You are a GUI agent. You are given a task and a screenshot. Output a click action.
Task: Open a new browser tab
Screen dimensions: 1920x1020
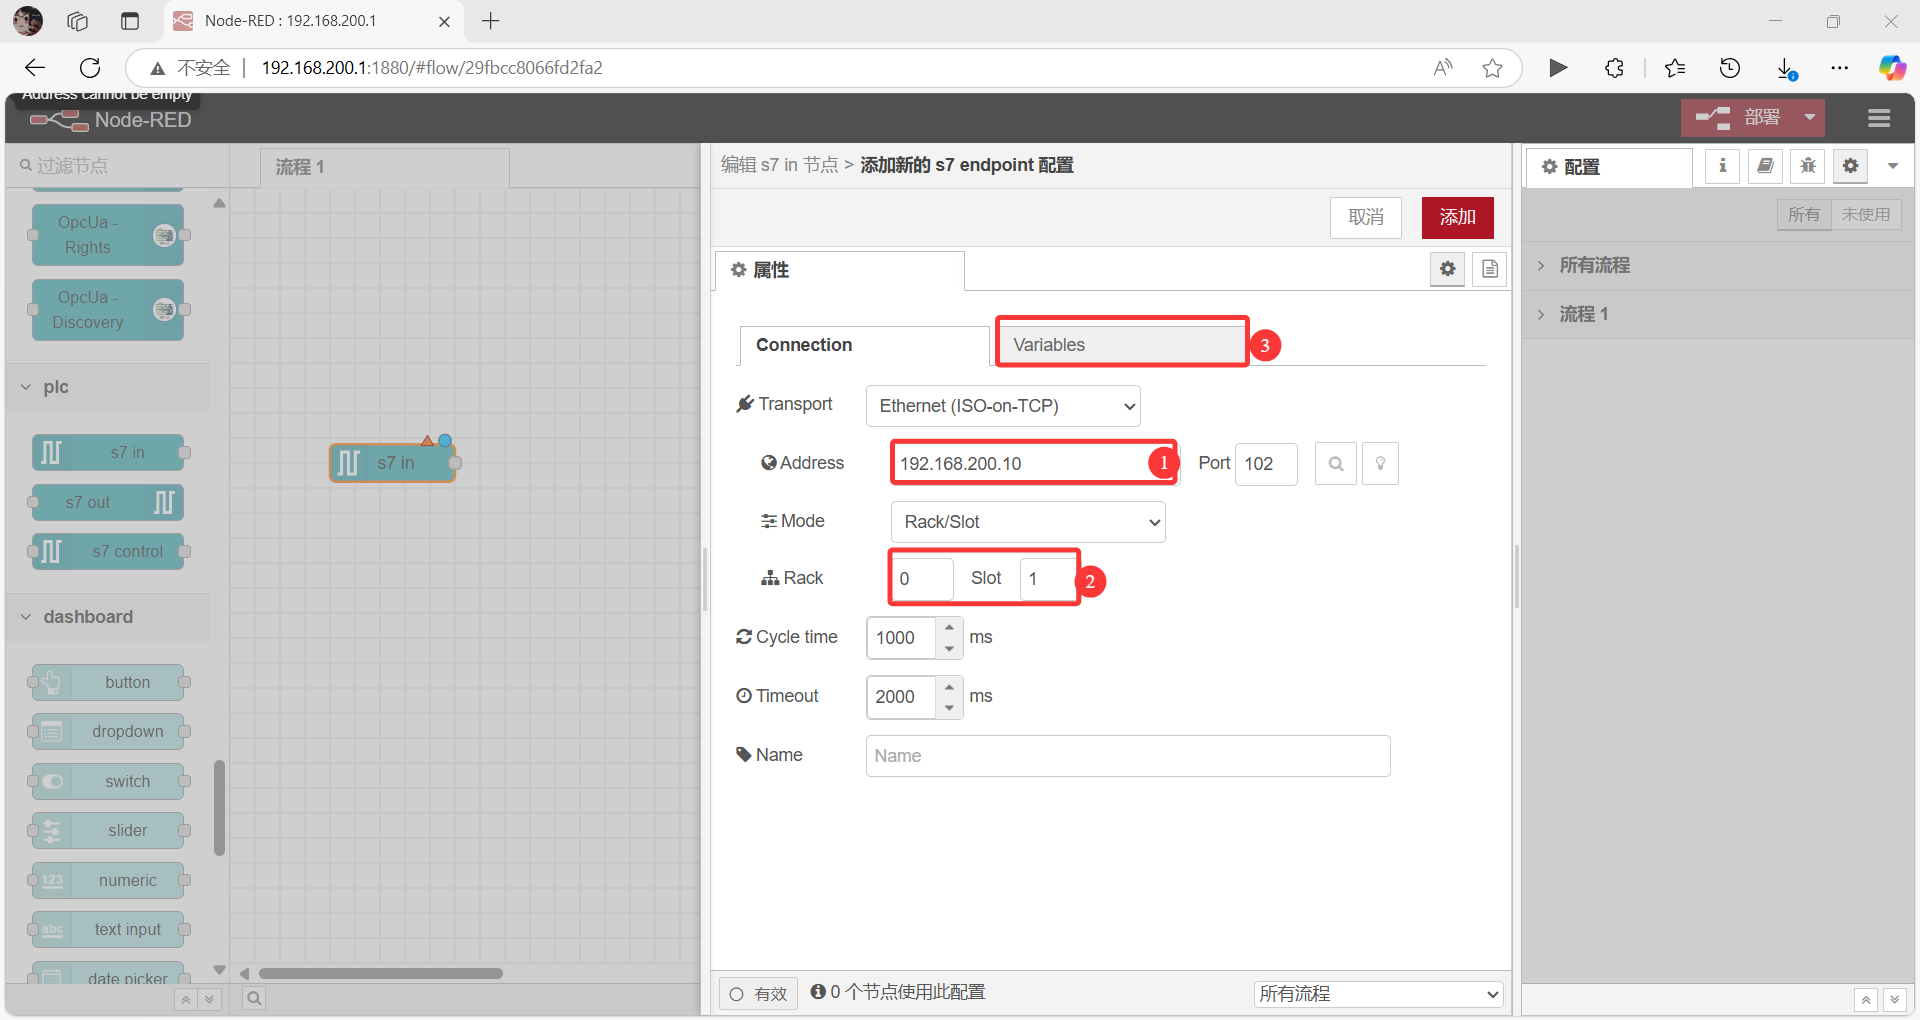pyautogui.click(x=490, y=21)
